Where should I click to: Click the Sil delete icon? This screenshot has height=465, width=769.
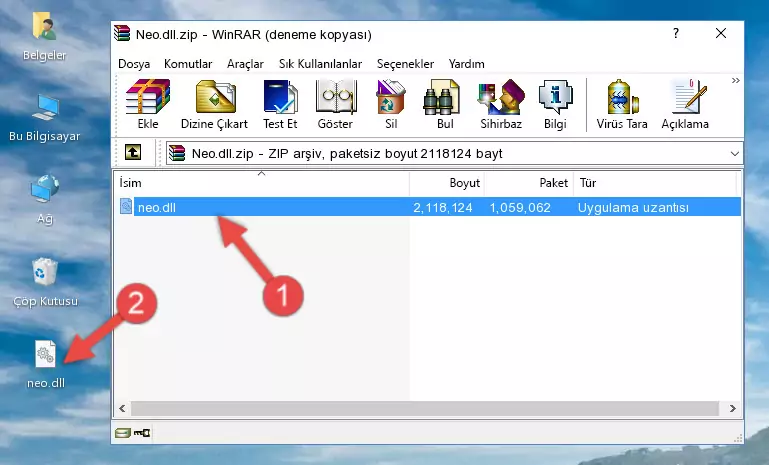391,104
